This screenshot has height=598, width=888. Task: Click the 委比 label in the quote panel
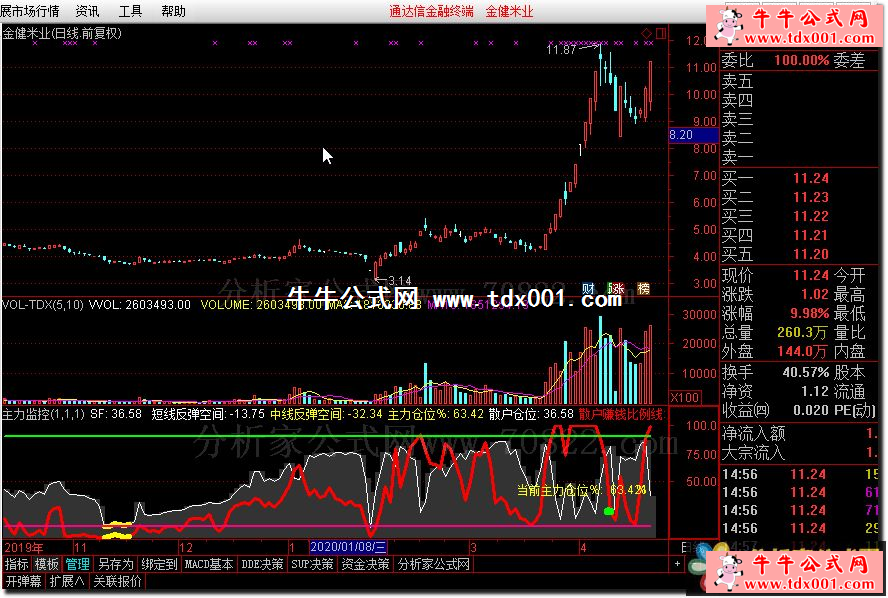click(x=737, y=60)
